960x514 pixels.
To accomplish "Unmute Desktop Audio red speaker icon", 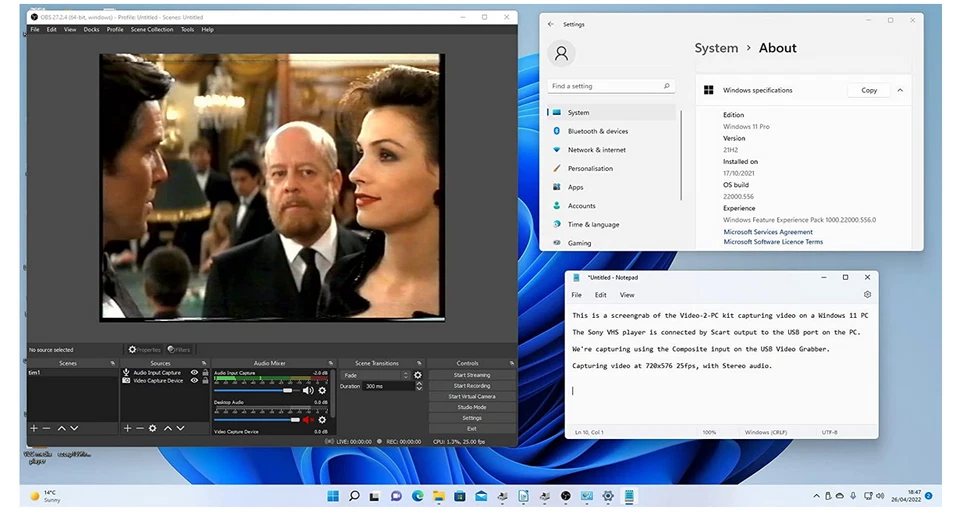I will [x=308, y=420].
